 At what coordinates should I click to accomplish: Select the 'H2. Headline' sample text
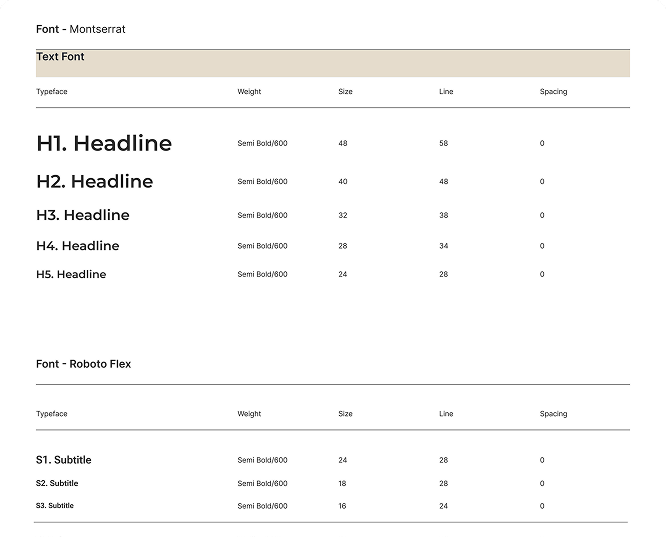pyautogui.click(x=95, y=181)
